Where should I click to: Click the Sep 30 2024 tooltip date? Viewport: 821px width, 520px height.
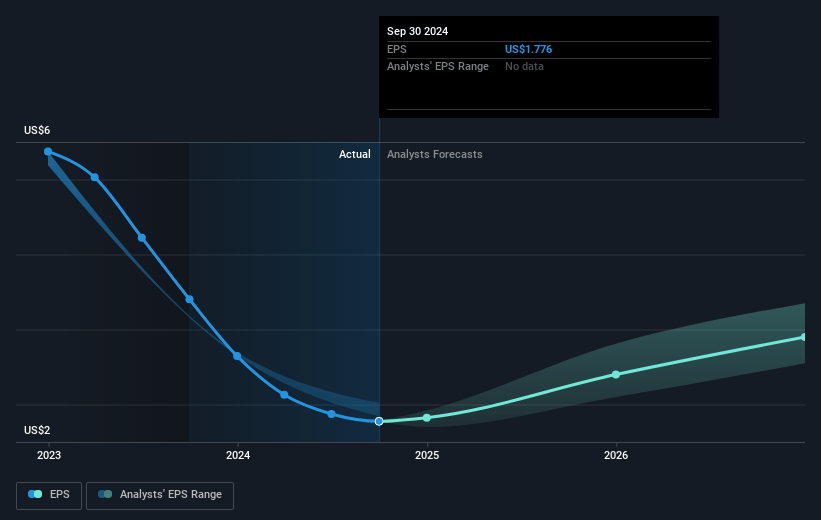coord(417,31)
